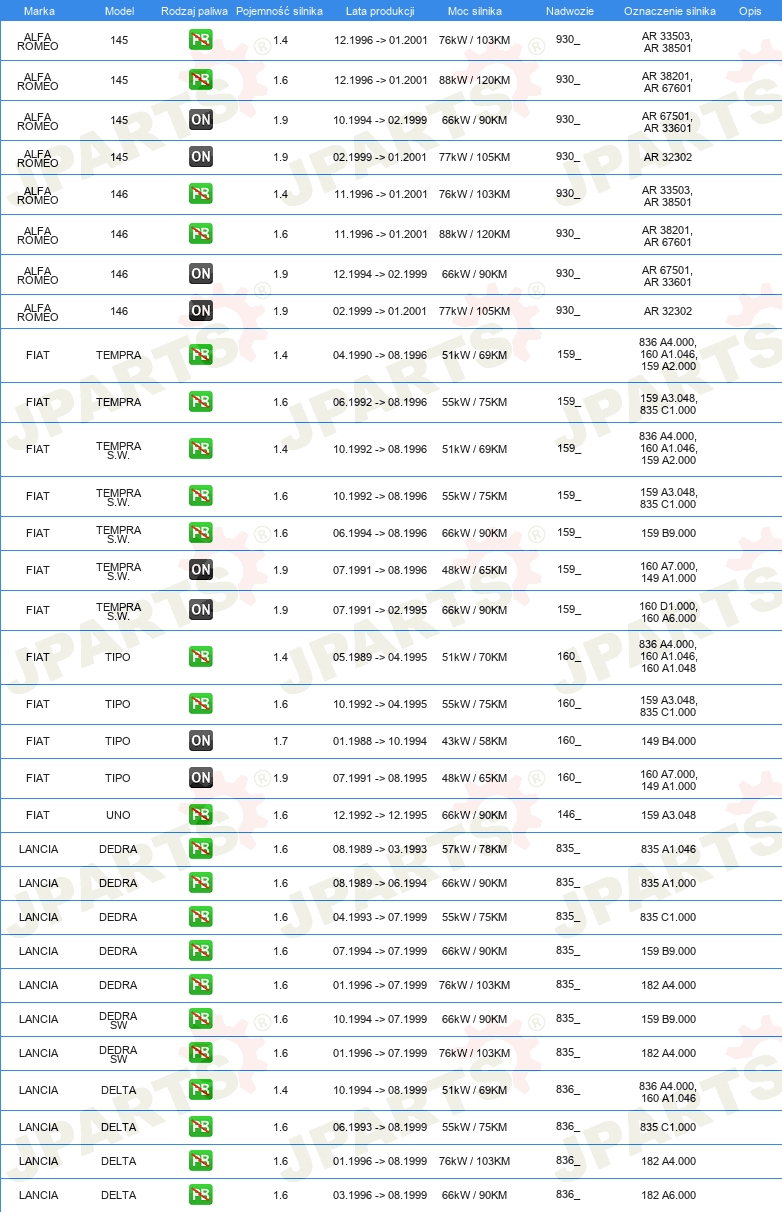Viewport: 782px width, 1212px height.
Task: Click petrol icon for Fiat UNO row
Action: [201, 815]
